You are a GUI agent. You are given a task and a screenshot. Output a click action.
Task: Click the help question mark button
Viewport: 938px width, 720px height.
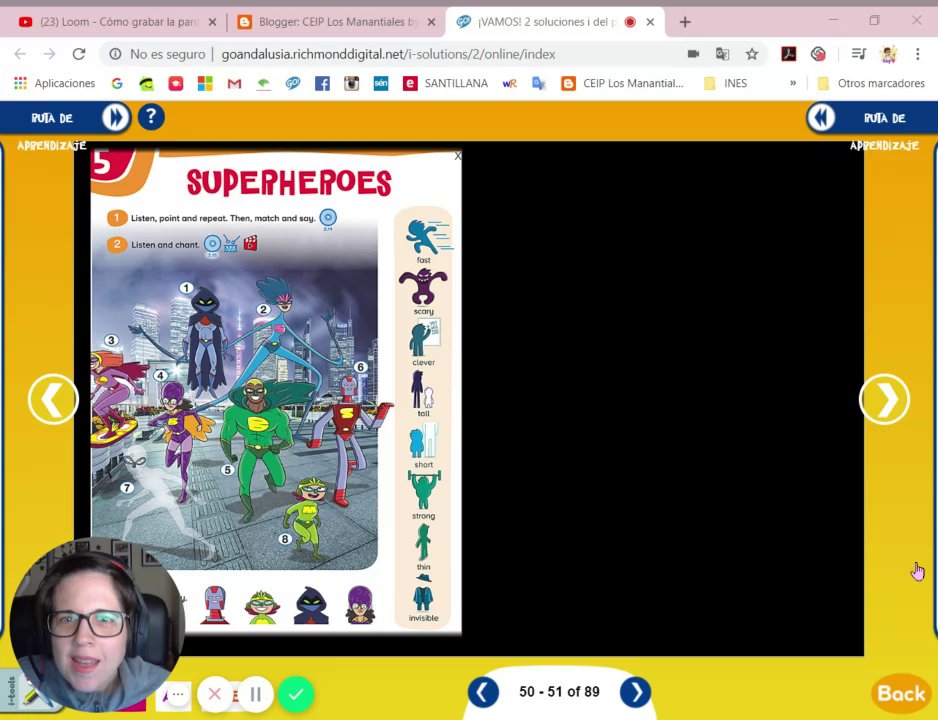pyautogui.click(x=151, y=117)
